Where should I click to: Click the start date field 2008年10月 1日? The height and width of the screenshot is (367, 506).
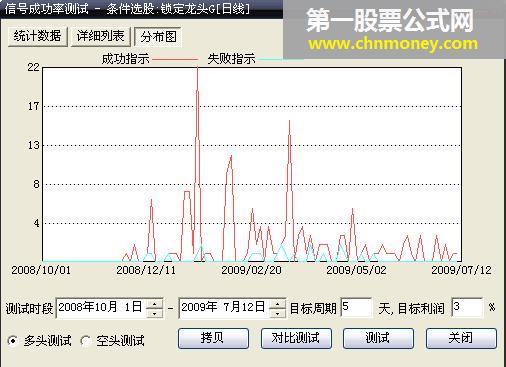(101, 308)
